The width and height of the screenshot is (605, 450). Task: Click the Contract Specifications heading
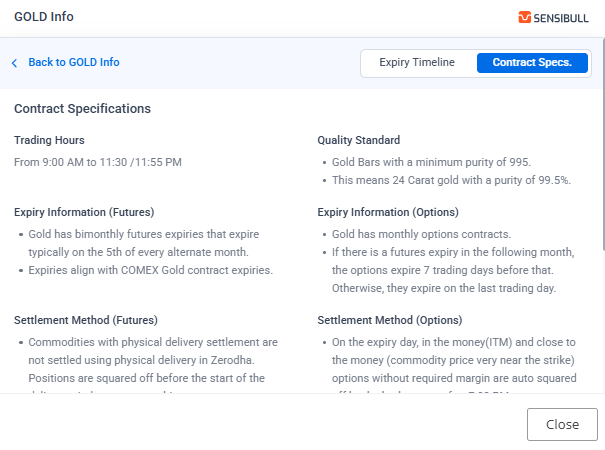point(82,108)
